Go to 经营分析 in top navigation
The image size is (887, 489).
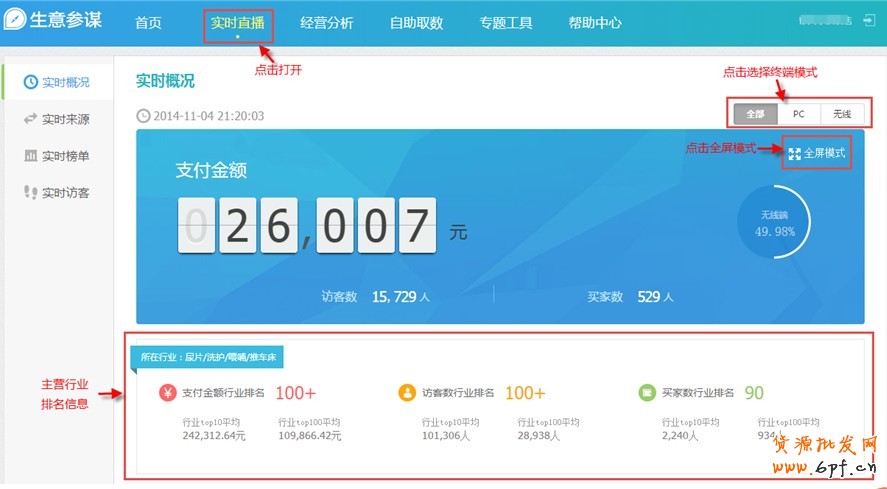(x=326, y=22)
